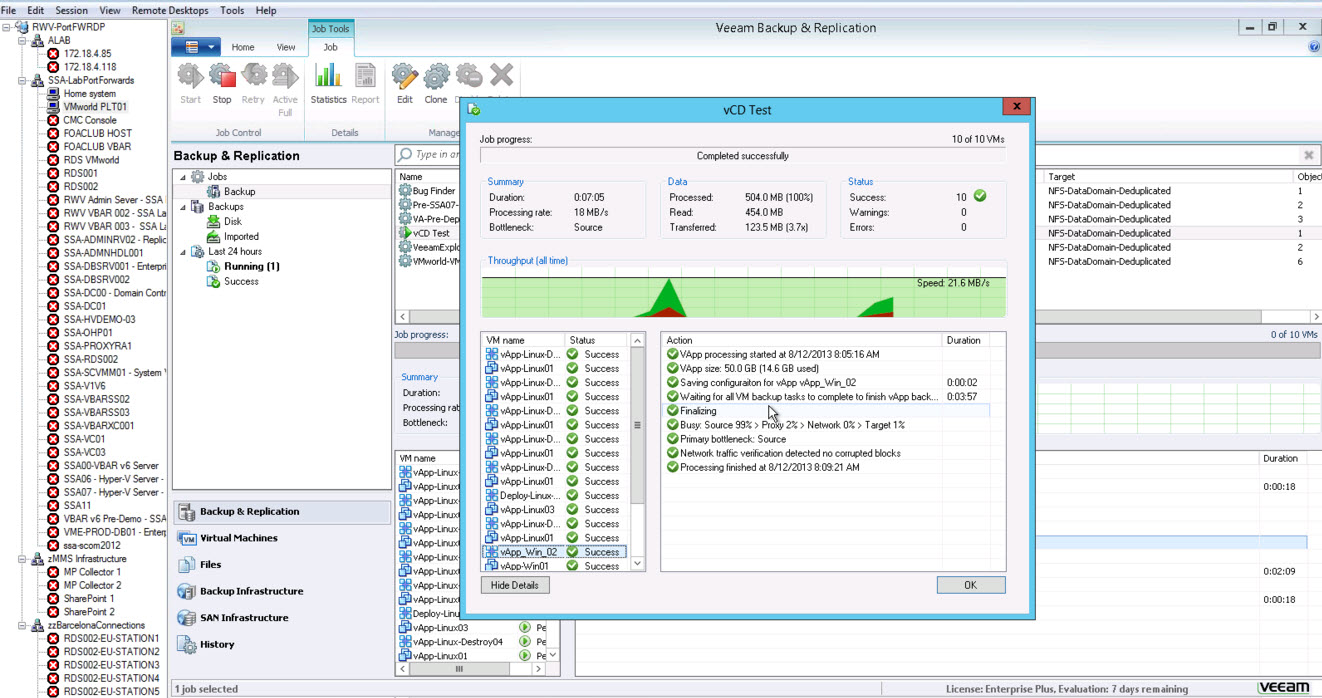
Task: Open the SSA-DC01 connection
Action: pos(85,306)
